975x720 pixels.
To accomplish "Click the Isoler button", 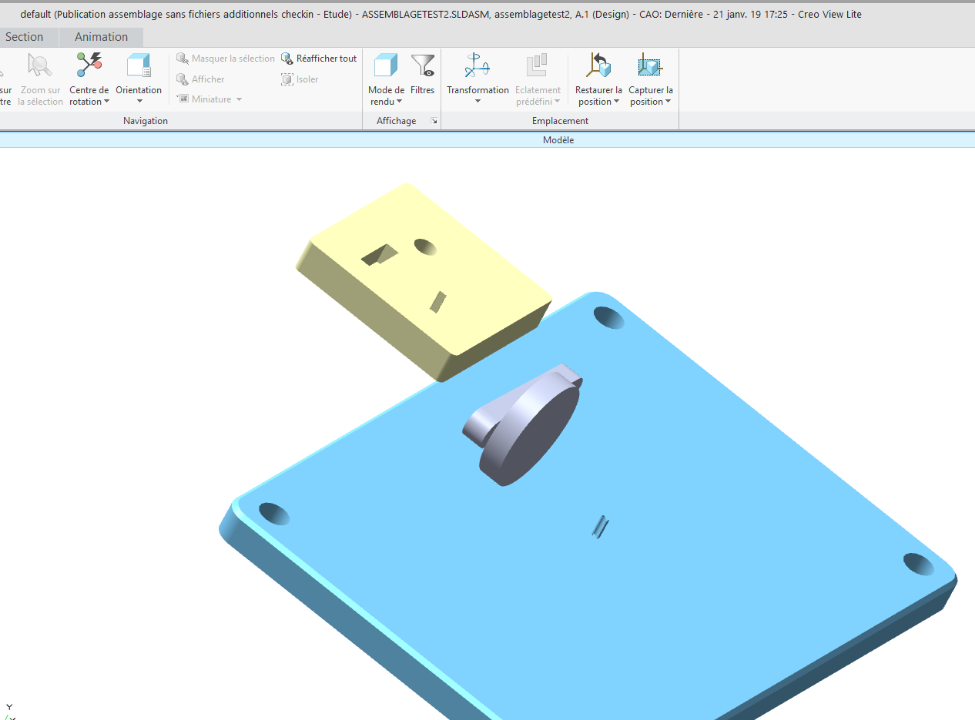I will 300,79.
